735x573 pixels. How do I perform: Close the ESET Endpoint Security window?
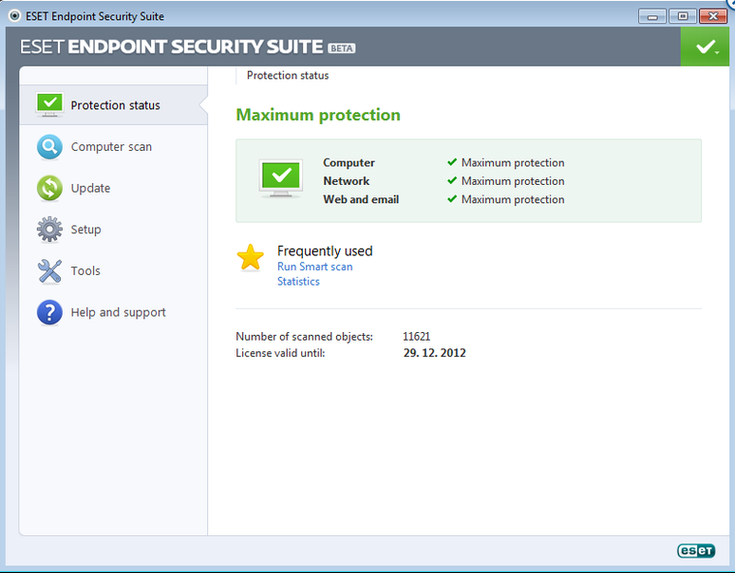[713, 16]
